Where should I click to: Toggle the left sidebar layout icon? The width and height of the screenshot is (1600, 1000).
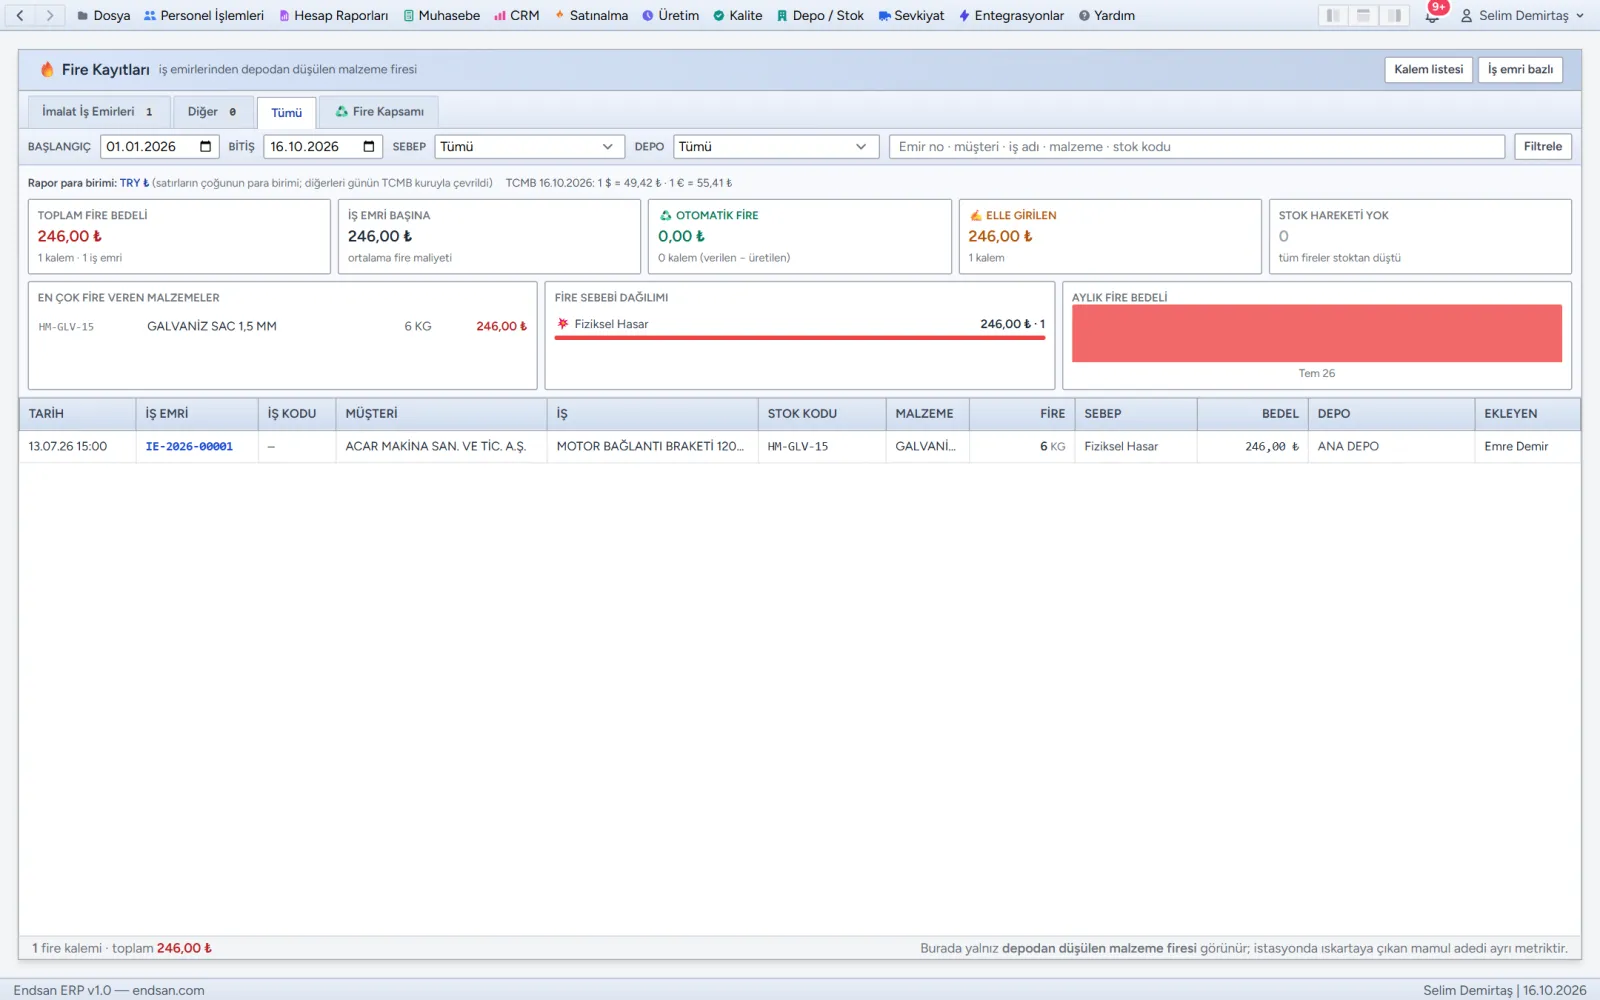(1332, 15)
